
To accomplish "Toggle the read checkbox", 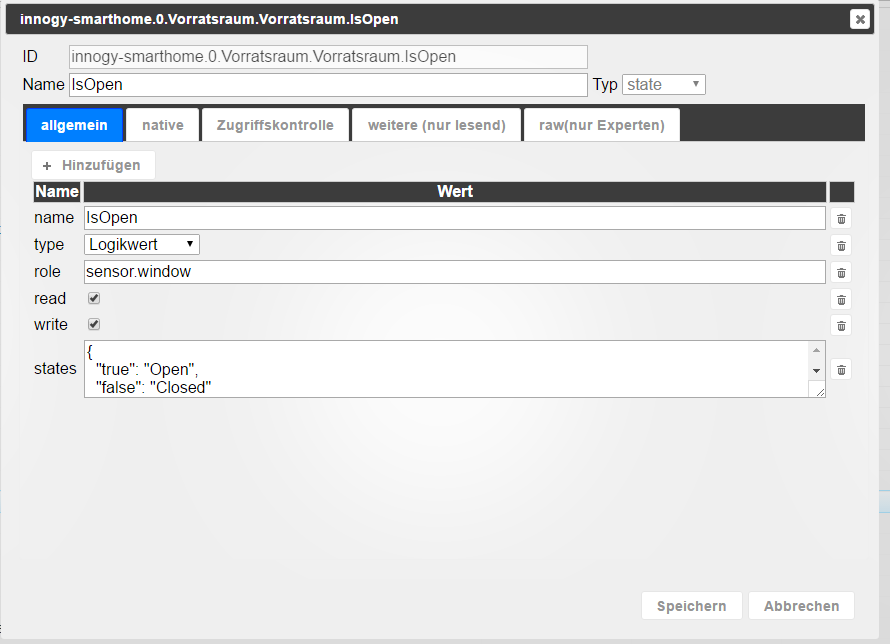I will click(x=94, y=298).
